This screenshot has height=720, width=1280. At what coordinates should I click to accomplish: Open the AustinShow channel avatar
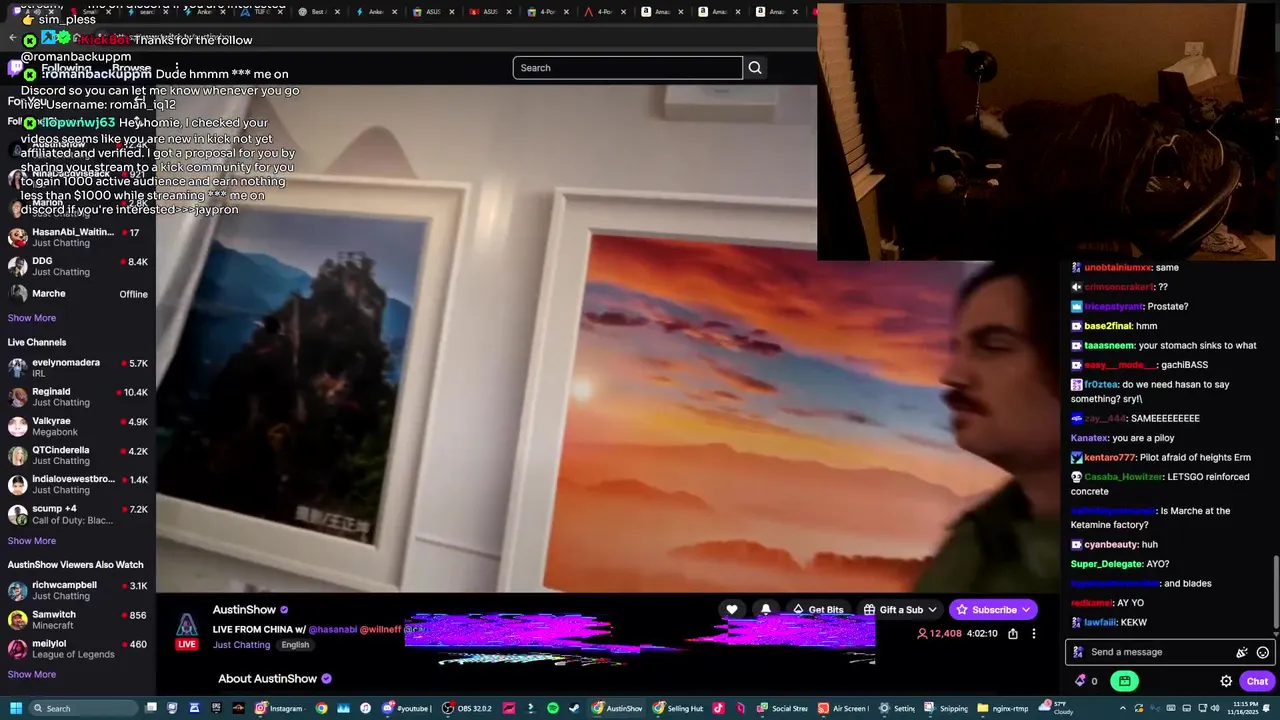point(187,627)
